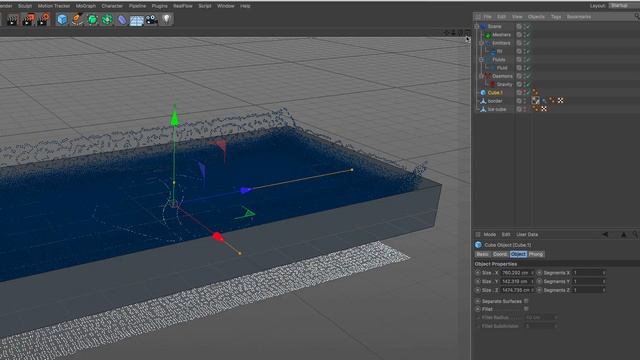This screenshot has width=640, height=360.
Task: Click the blue Z-axis arrow handle
Action: (245, 190)
